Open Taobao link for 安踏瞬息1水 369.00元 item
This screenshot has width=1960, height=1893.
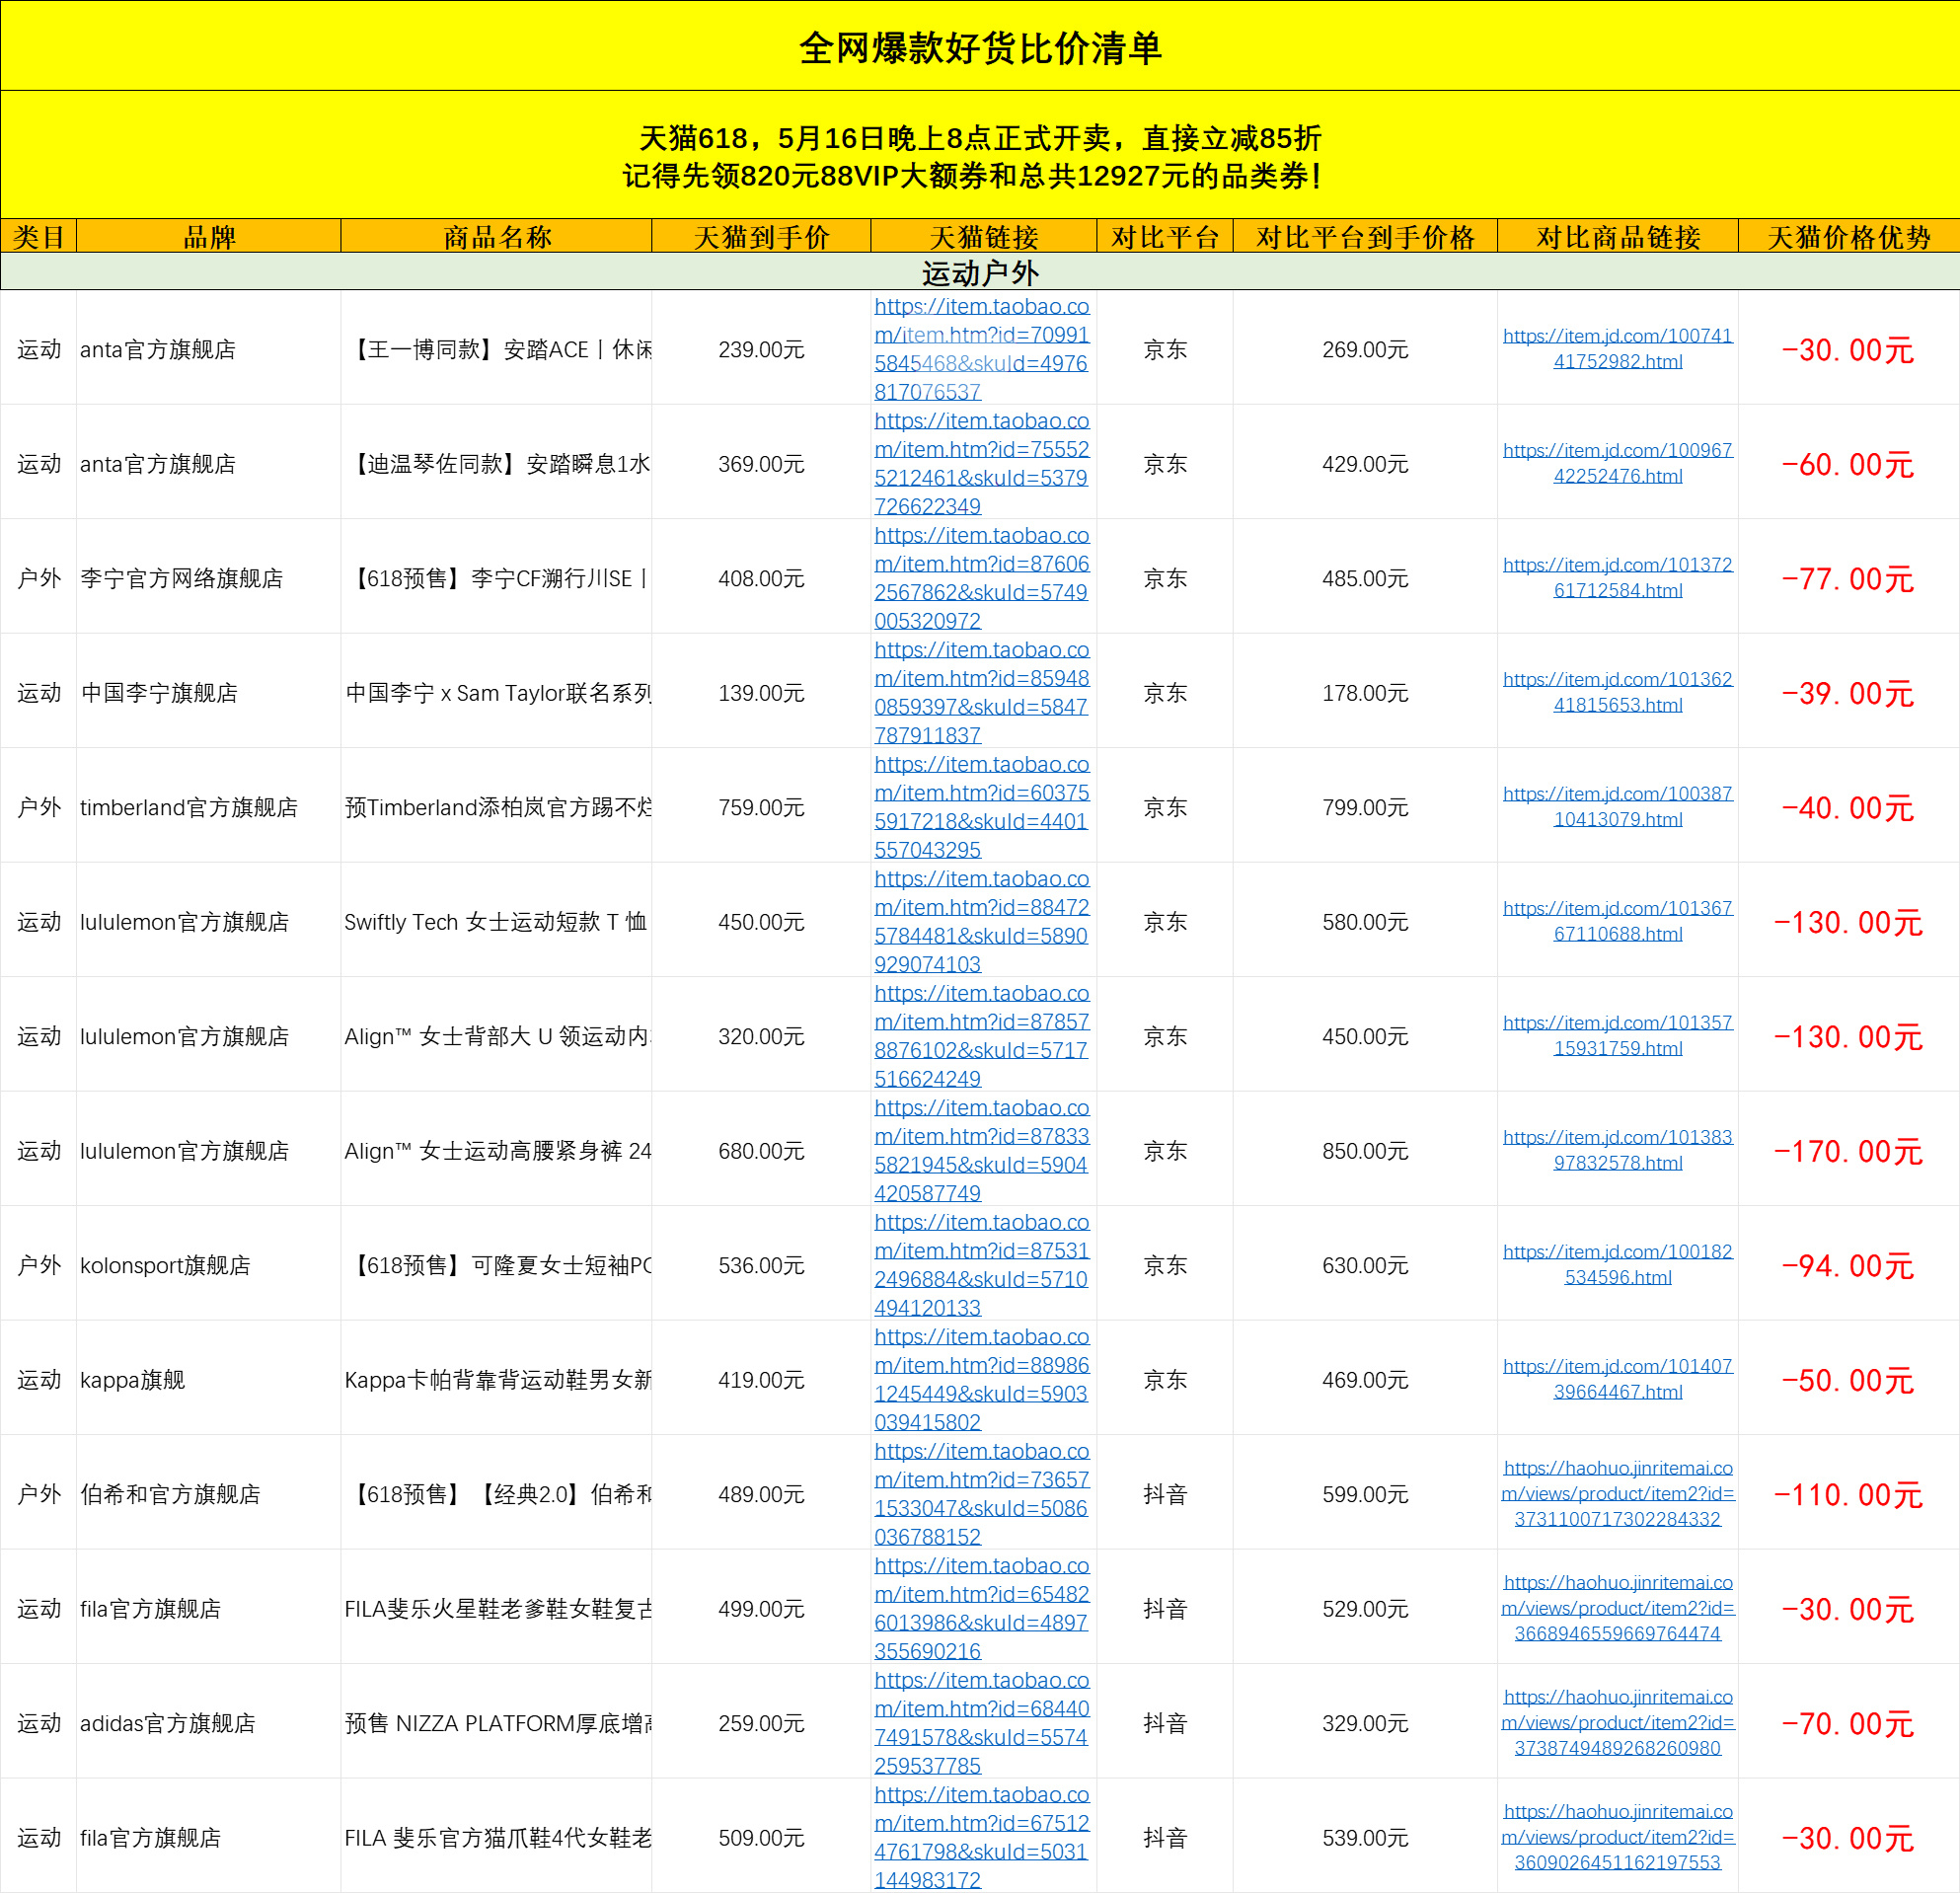point(982,464)
